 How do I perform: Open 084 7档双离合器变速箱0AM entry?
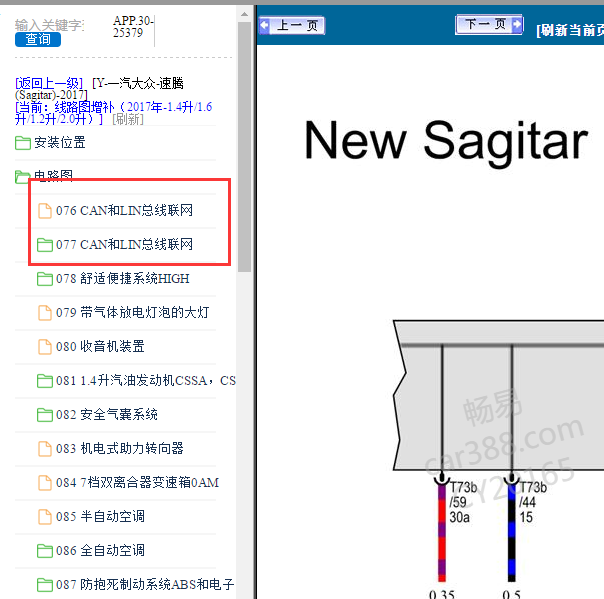137,482
